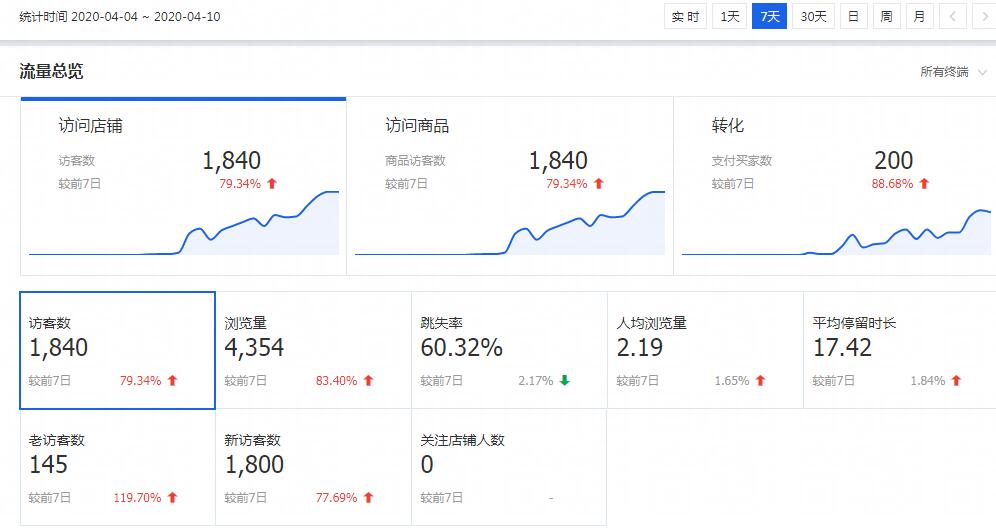Click the 支付买家数 label
Screen dimensions: 996x530
pos(742,161)
